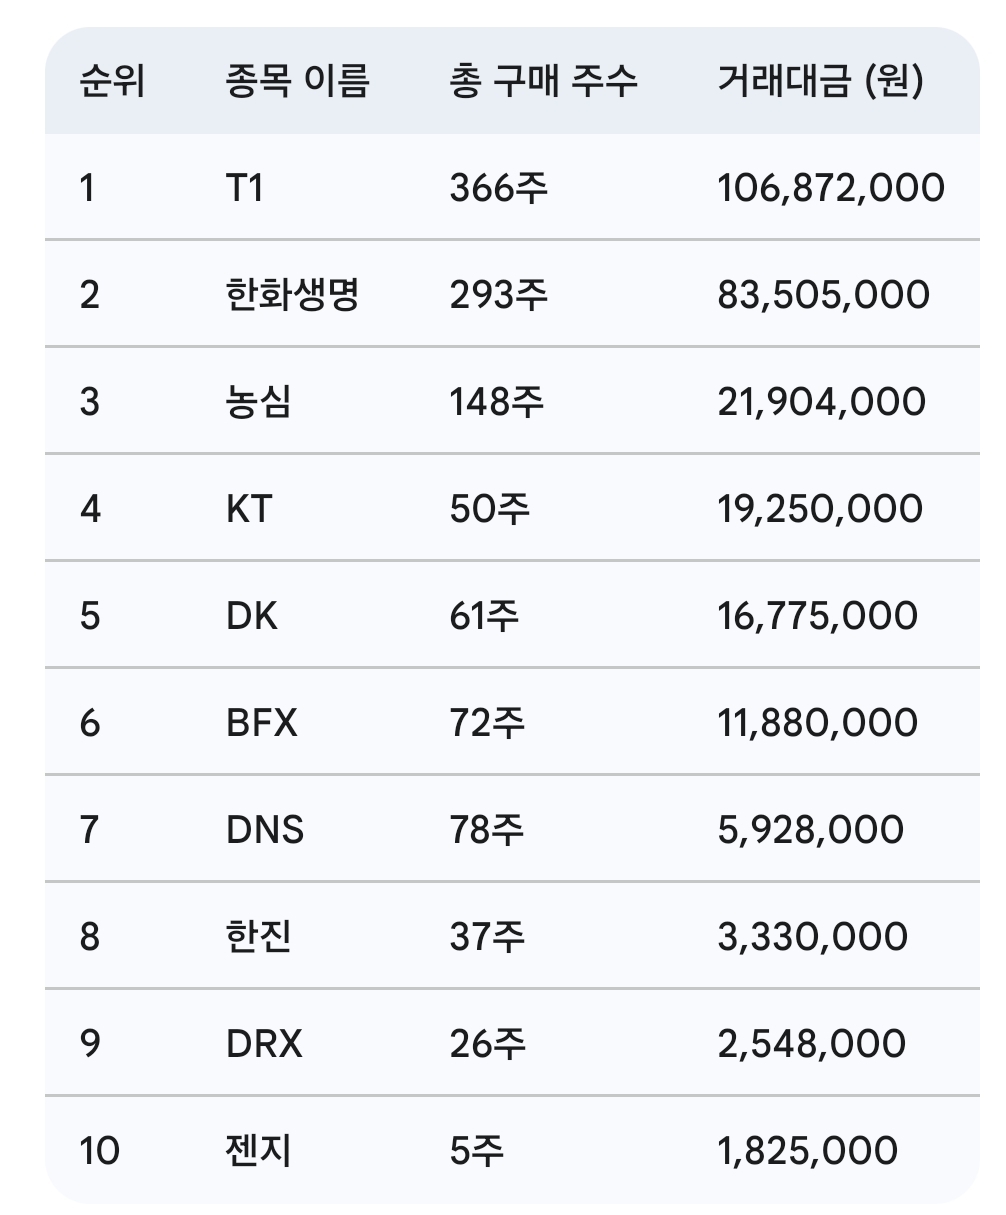Select the 젠지 stock name cell

[x=259, y=1151]
